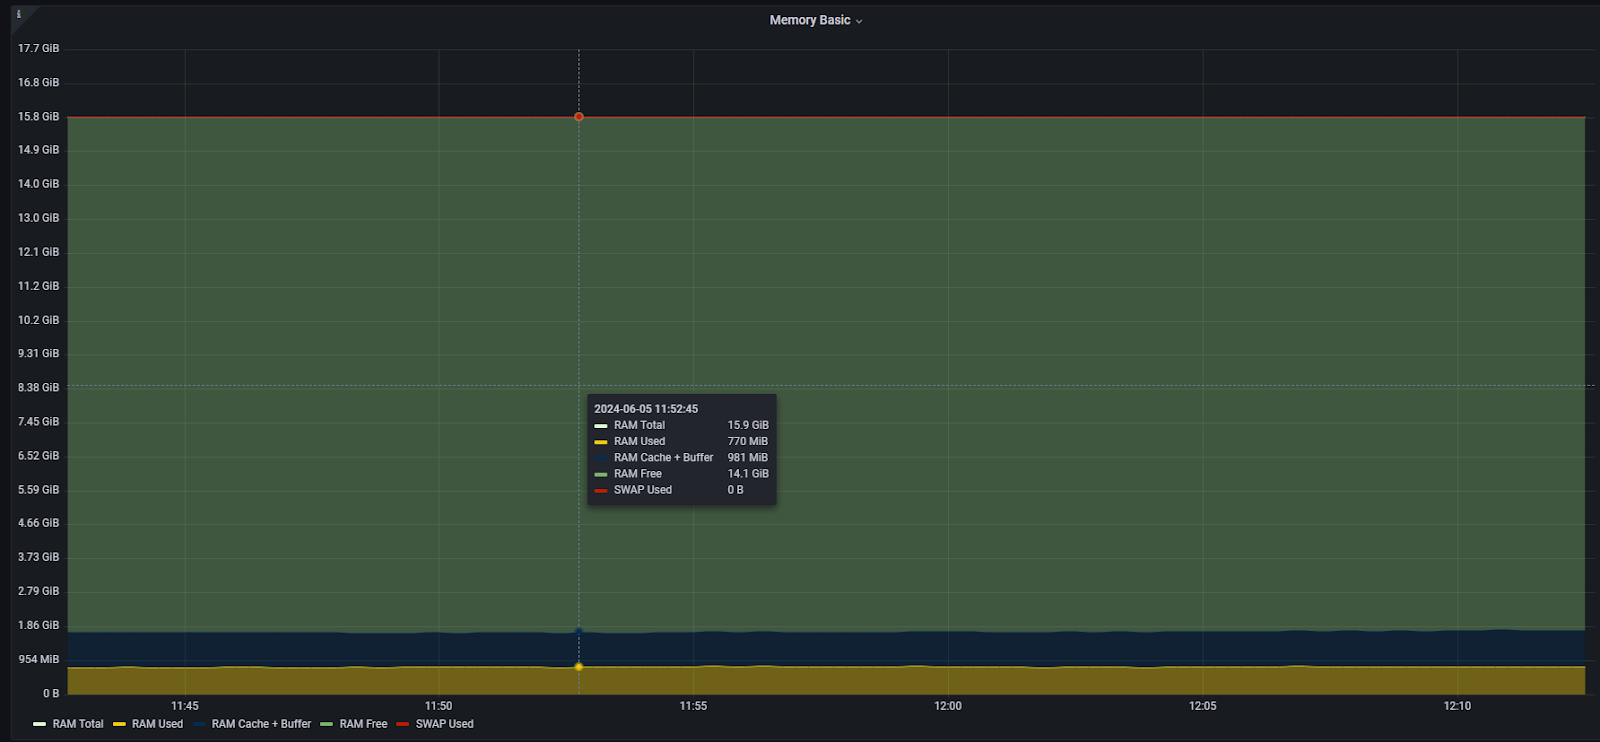Screen dimensions: 1600x742
Task: Click the green RAM Free legend color icon
Action: tap(326, 724)
